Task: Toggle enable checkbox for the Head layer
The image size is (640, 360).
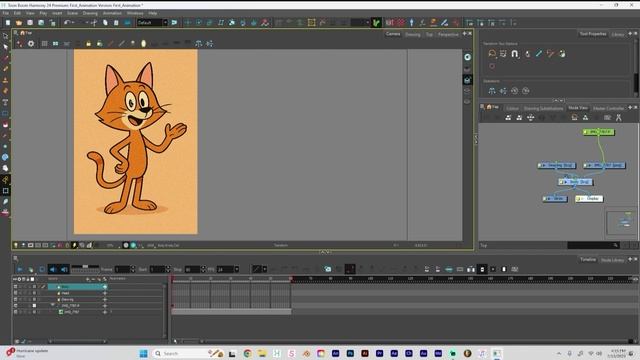Action: coord(16,293)
